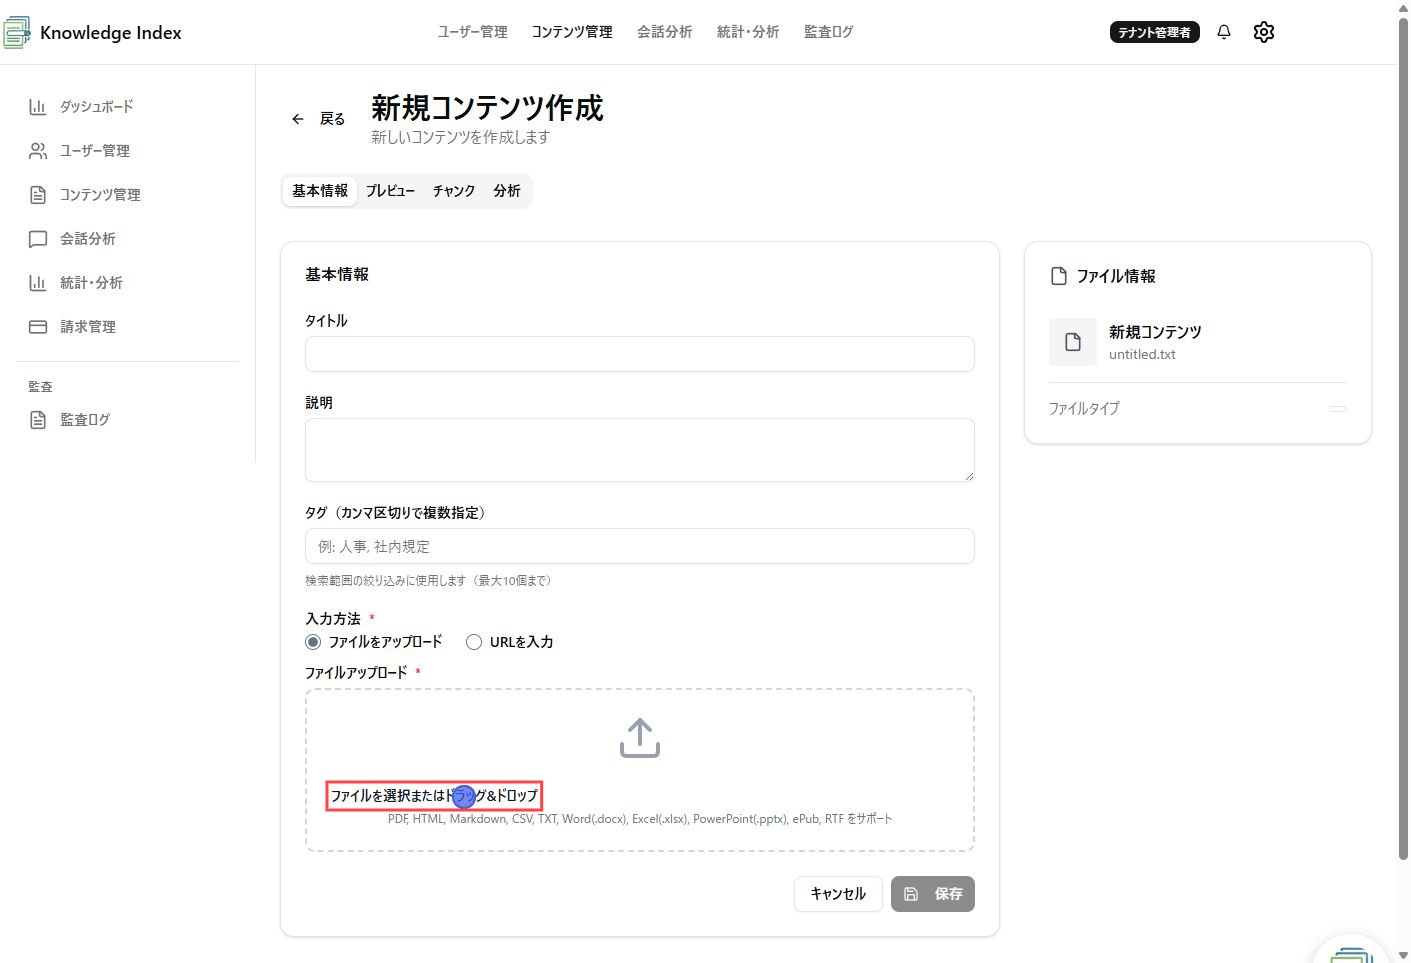Click the 検索範囲の絞り込み hint text
The height and width of the screenshot is (963, 1411).
click(428, 581)
